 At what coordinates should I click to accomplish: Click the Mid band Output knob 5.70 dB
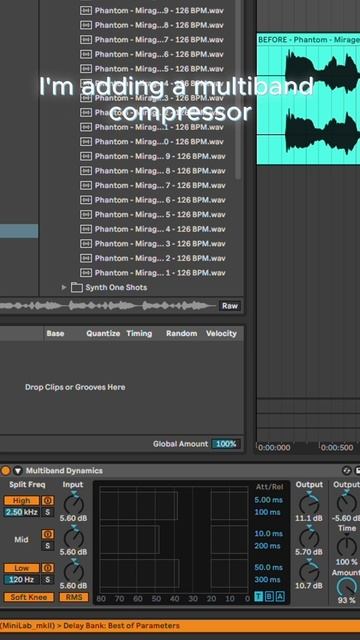tap(309, 538)
